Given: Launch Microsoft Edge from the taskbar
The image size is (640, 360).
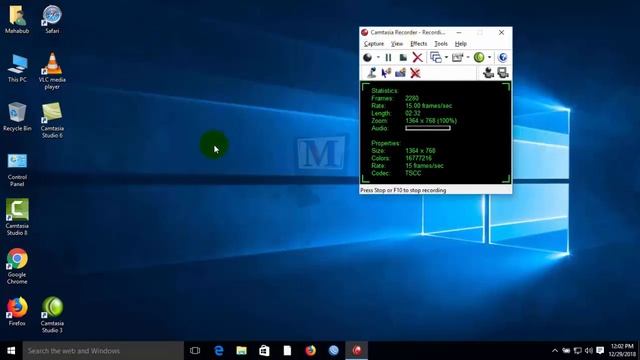Looking at the screenshot, I should pyautogui.click(x=219, y=351).
